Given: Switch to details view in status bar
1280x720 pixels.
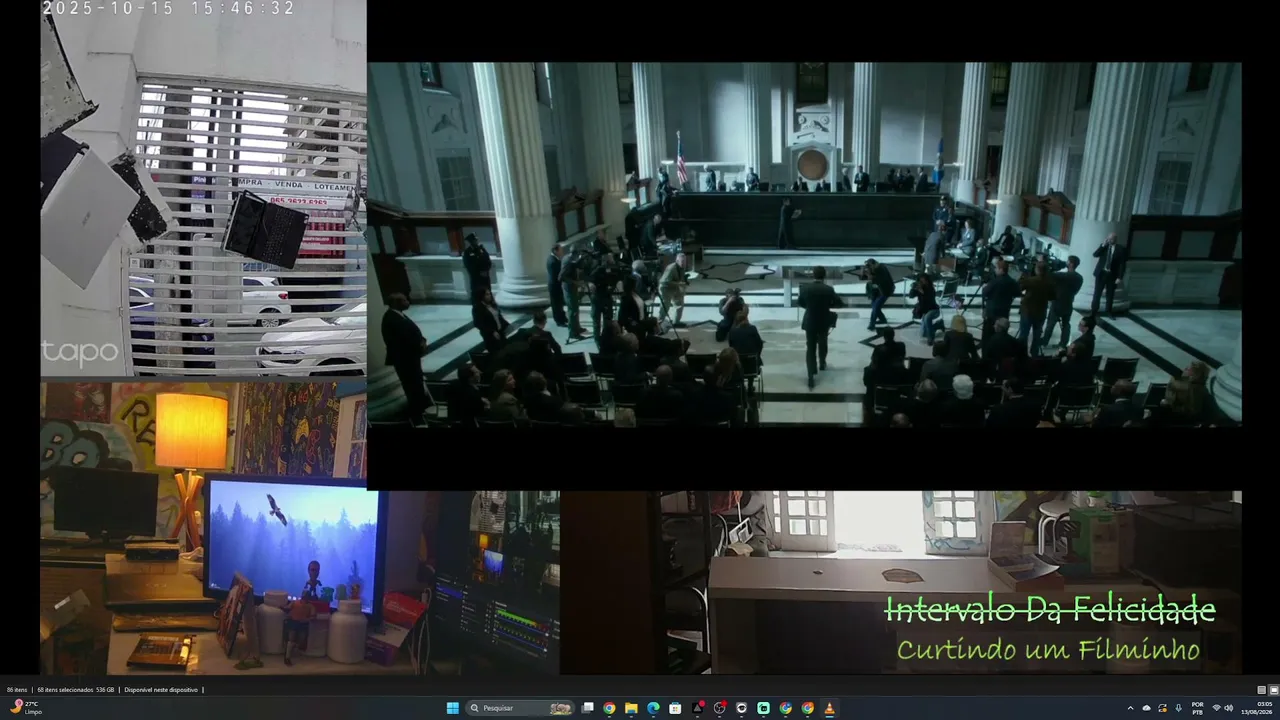Looking at the screenshot, I should (x=1261, y=690).
